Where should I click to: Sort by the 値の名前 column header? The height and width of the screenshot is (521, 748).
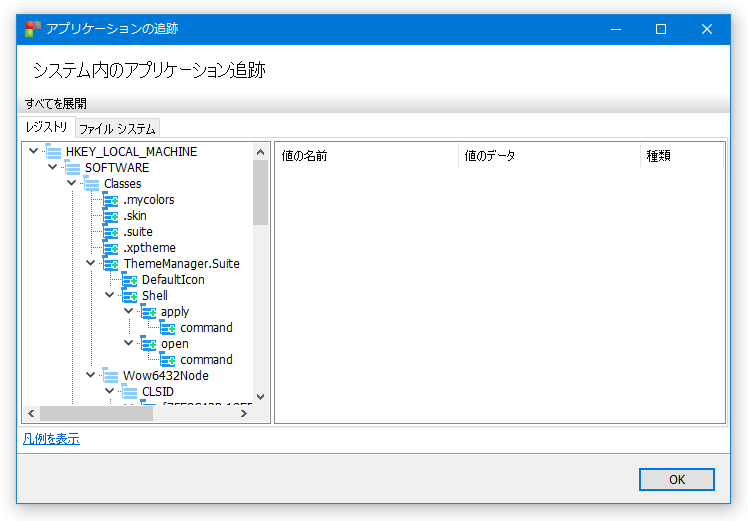366,156
